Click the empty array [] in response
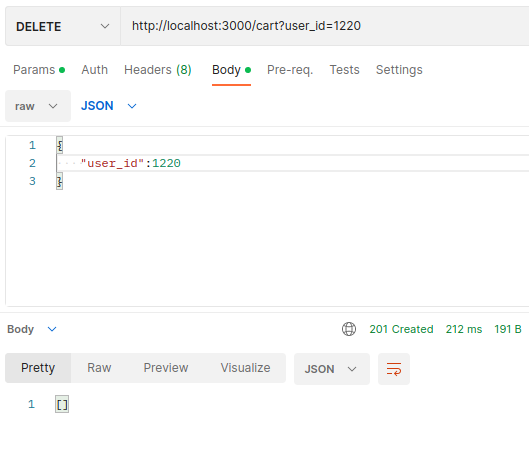This screenshot has width=529, height=467. 62,404
